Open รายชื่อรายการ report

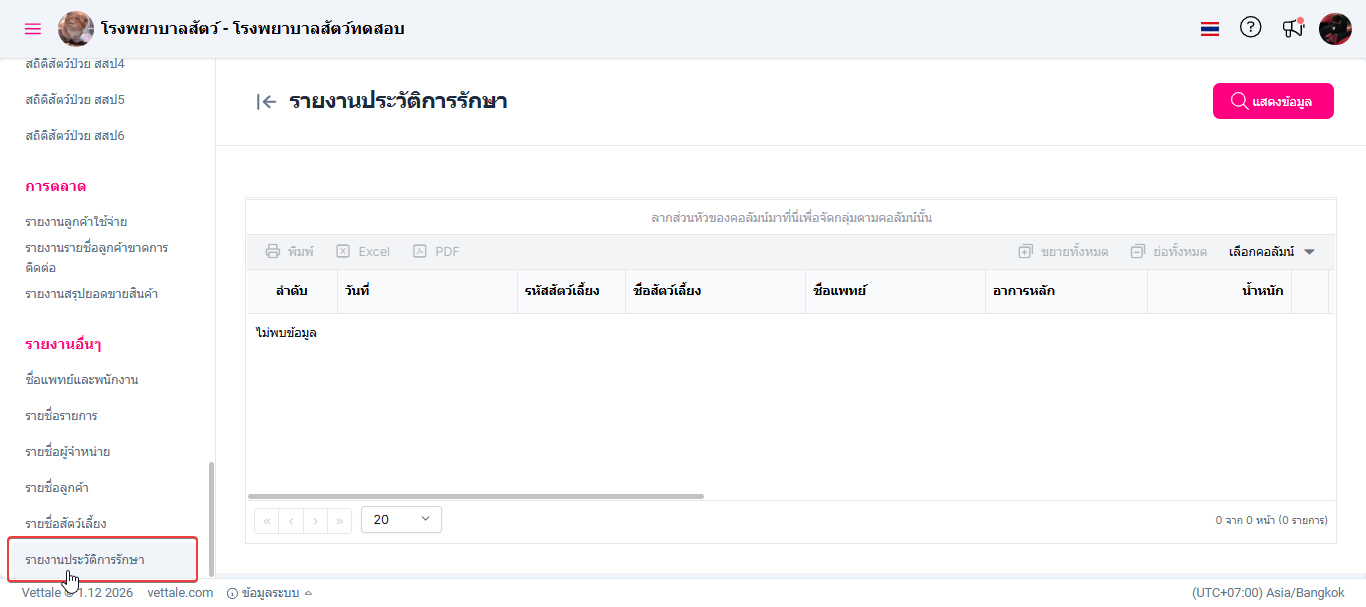click(x=61, y=416)
